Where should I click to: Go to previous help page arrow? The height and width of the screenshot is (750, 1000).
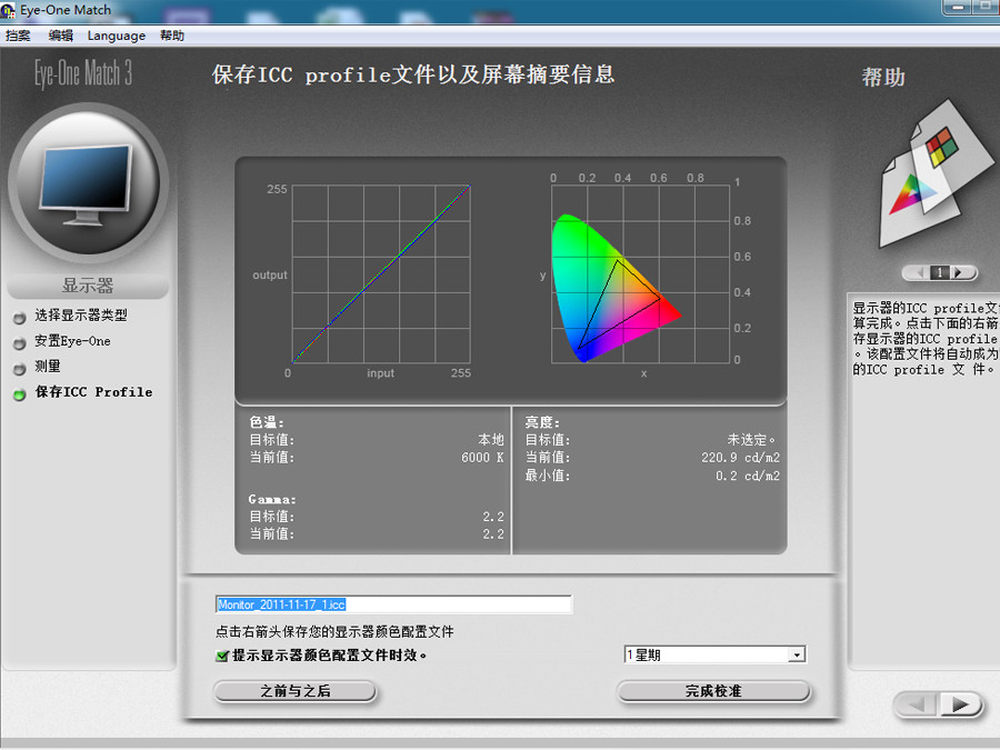[x=917, y=273]
